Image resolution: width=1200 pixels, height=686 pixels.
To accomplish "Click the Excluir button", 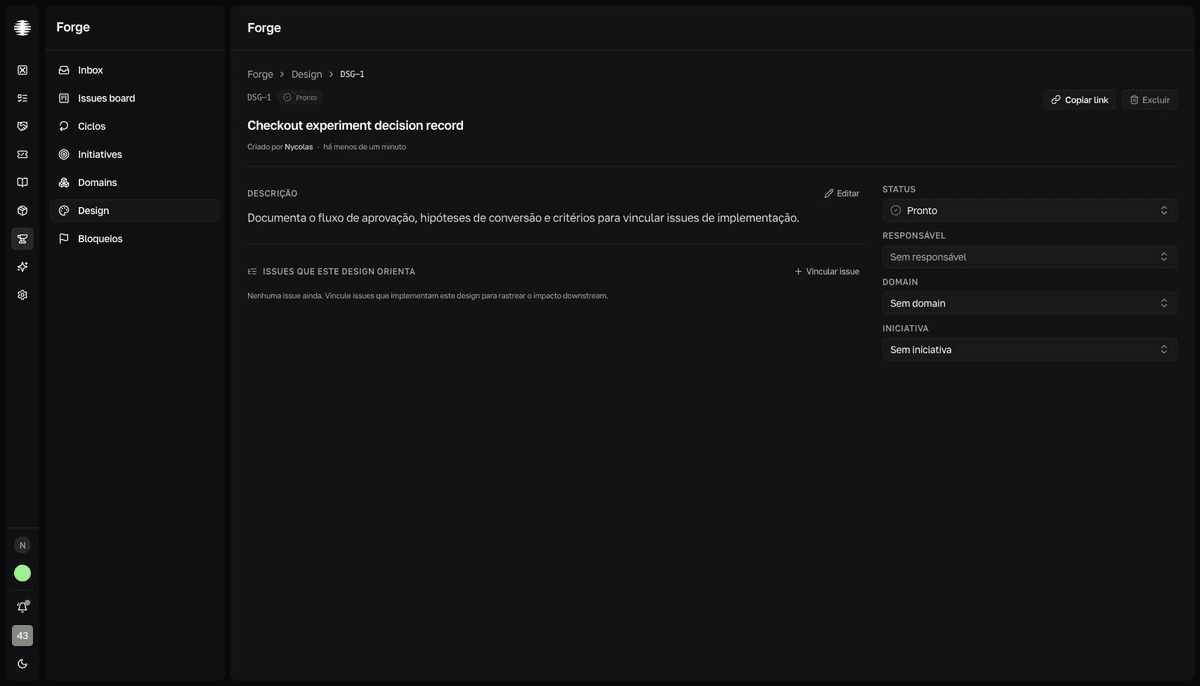I will [x=1149, y=100].
